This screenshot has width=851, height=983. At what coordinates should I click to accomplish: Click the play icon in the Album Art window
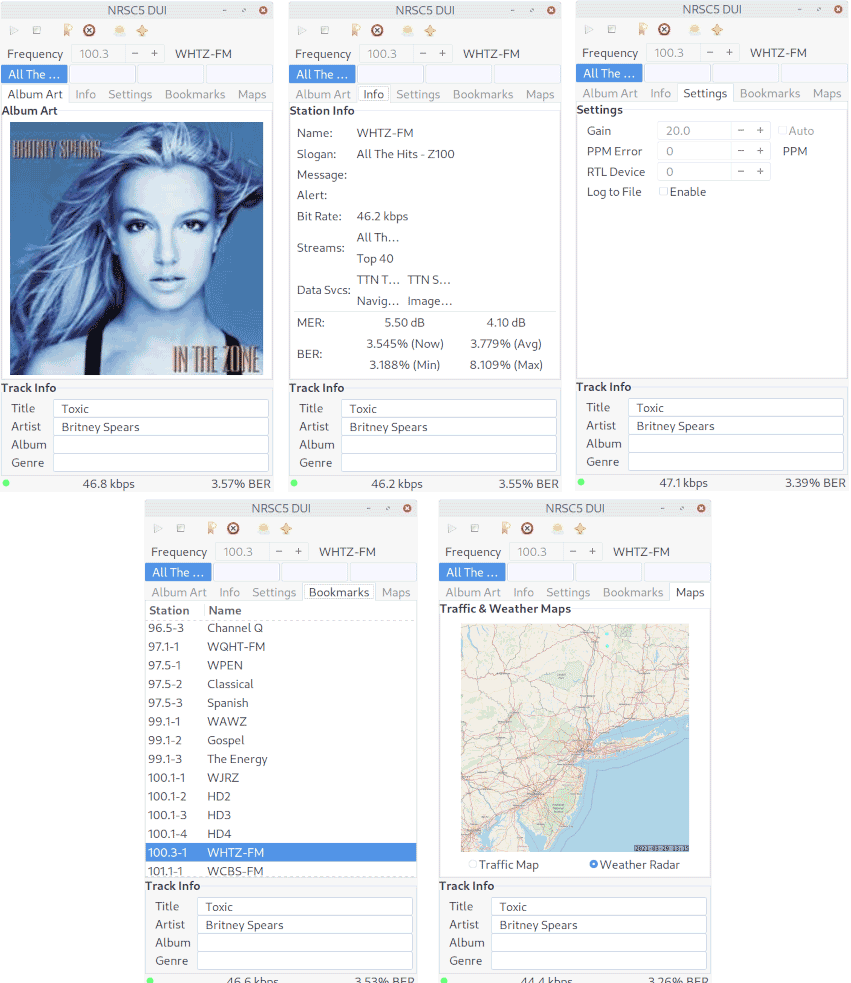click(14, 30)
